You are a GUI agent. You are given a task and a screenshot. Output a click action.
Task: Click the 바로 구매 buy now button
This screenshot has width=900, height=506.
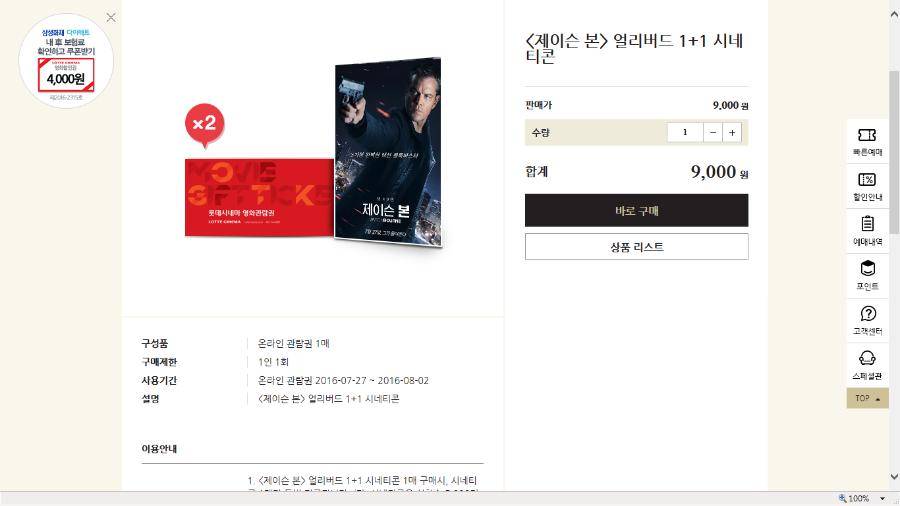637,211
